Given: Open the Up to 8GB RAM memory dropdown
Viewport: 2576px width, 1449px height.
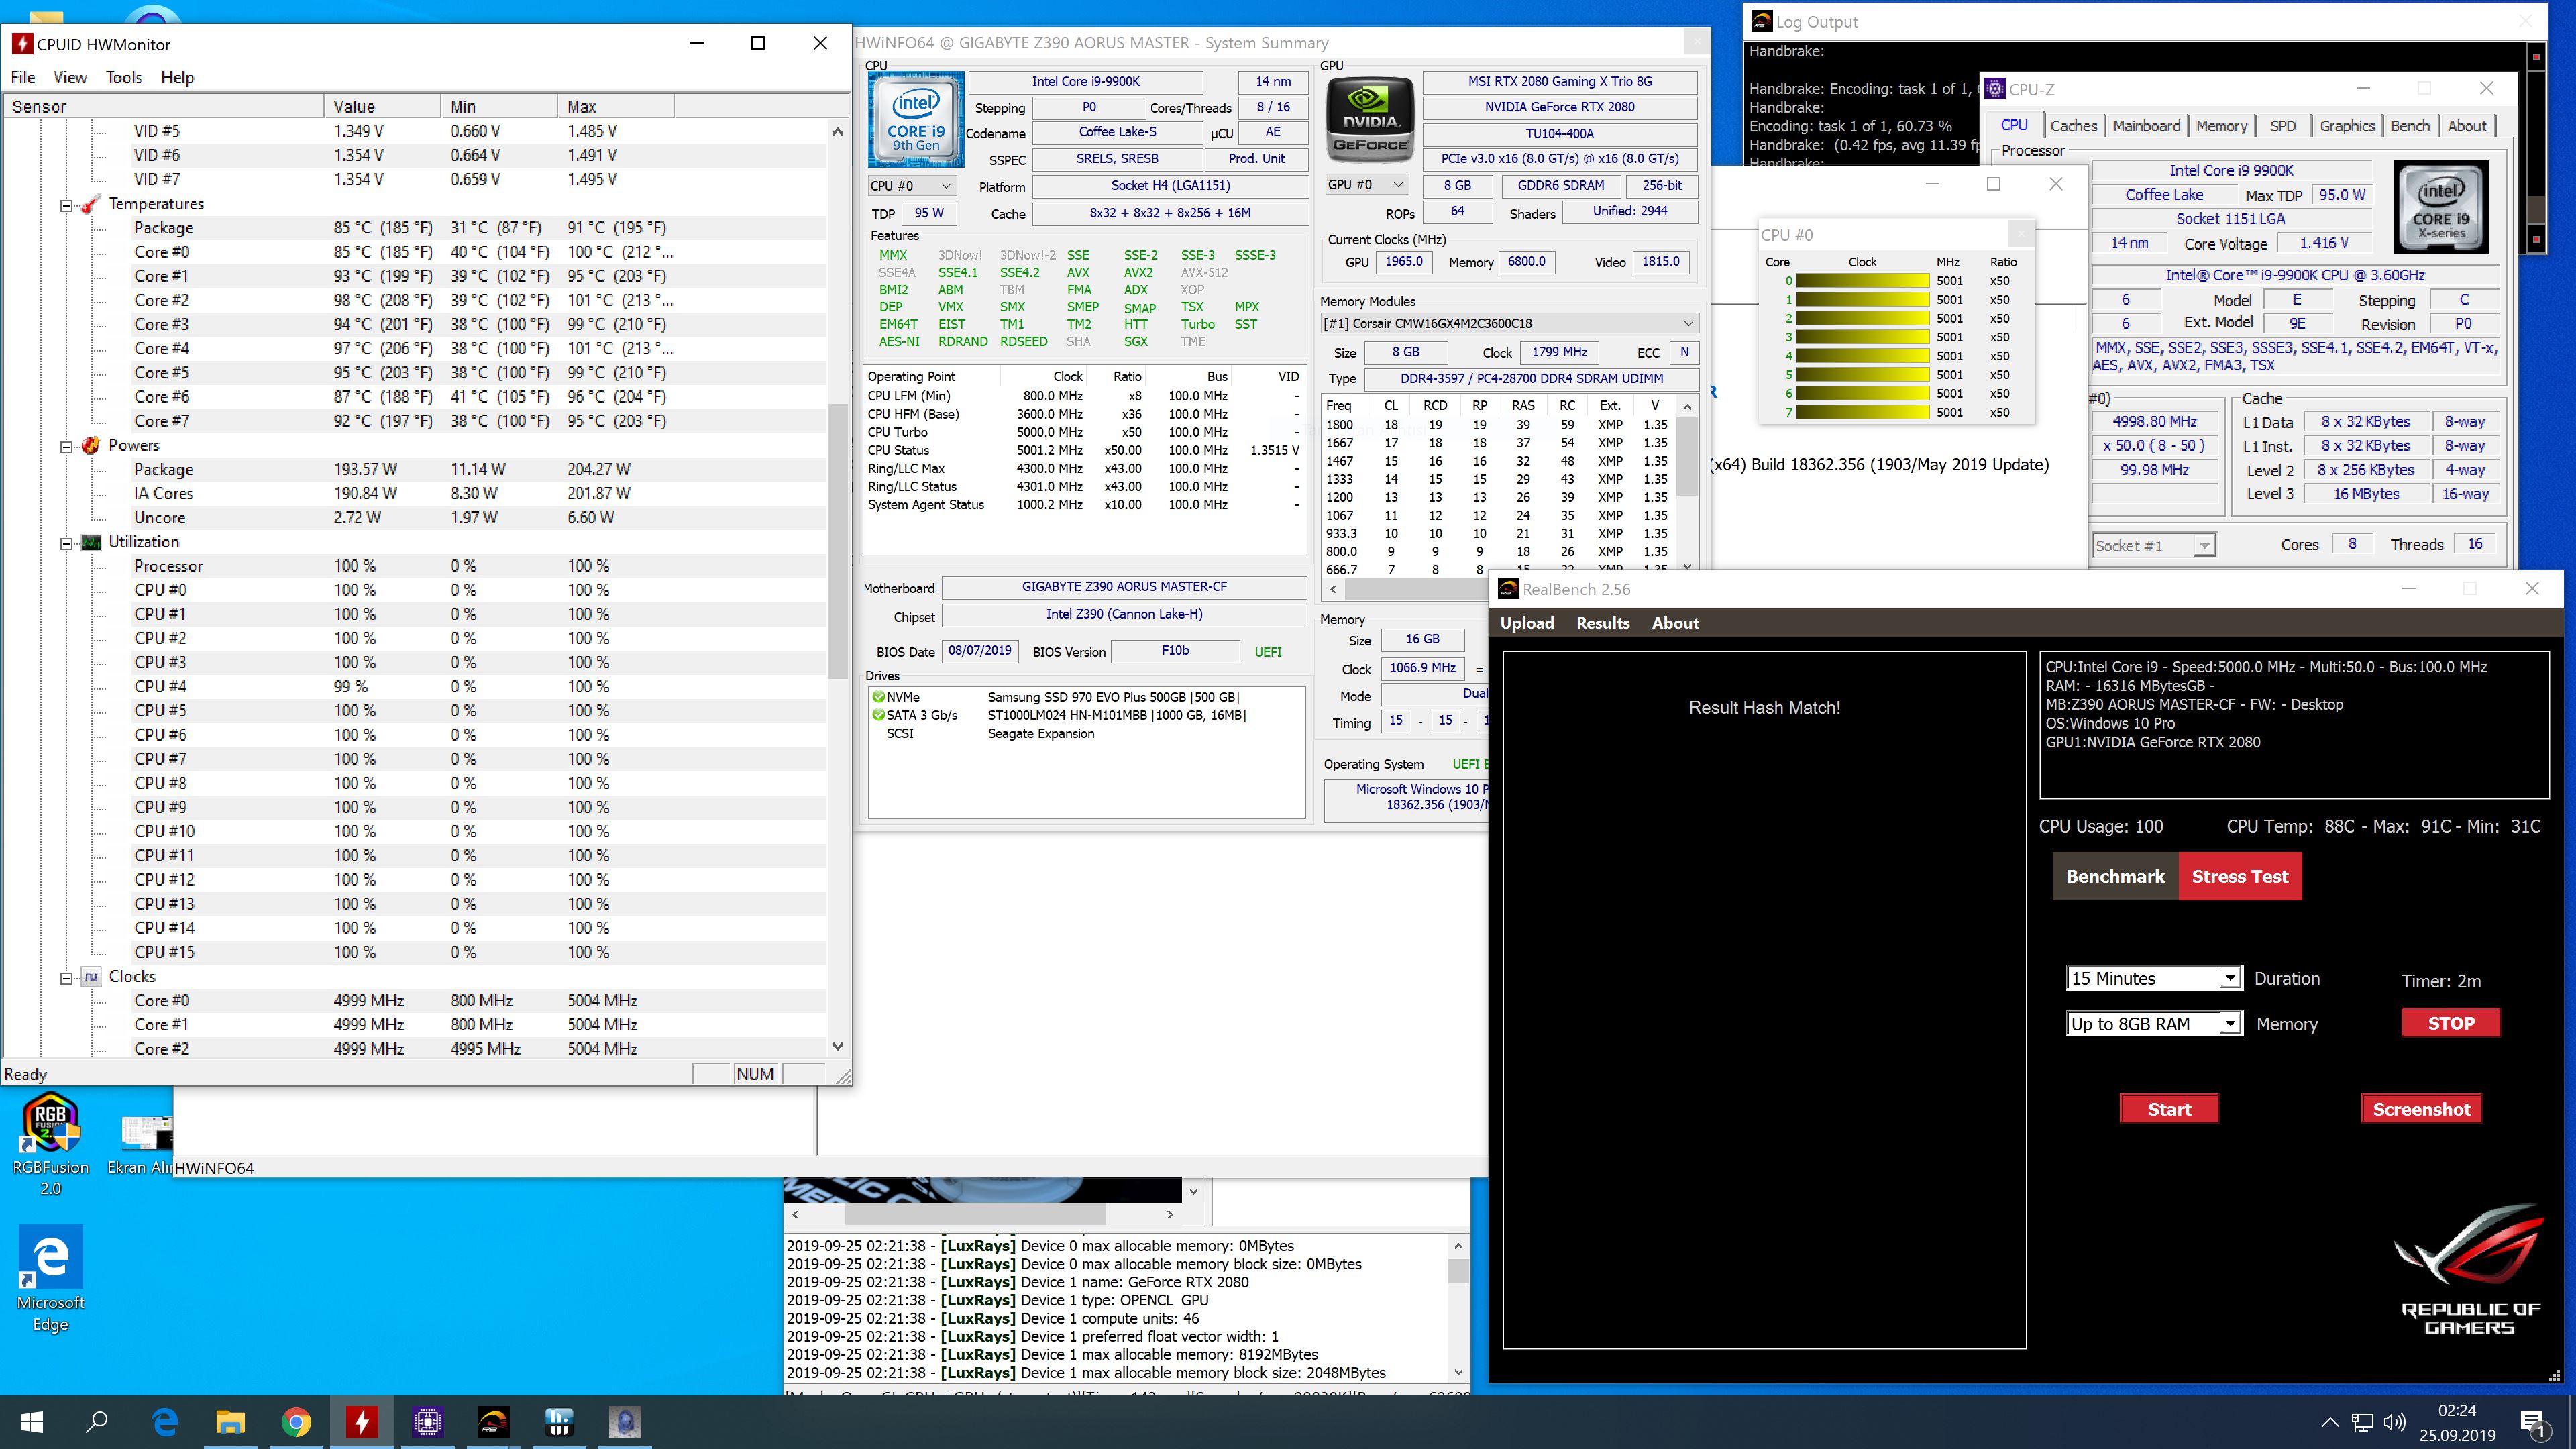Looking at the screenshot, I should click(x=2153, y=1024).
